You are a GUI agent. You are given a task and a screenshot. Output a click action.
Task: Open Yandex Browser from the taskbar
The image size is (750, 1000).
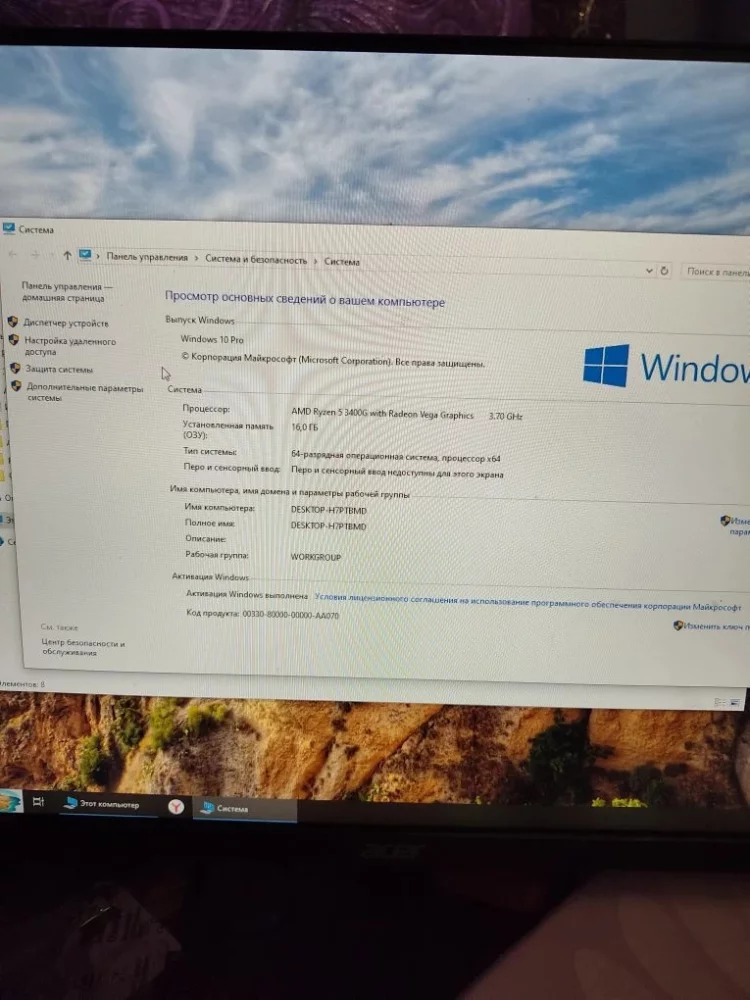[176, 806]
